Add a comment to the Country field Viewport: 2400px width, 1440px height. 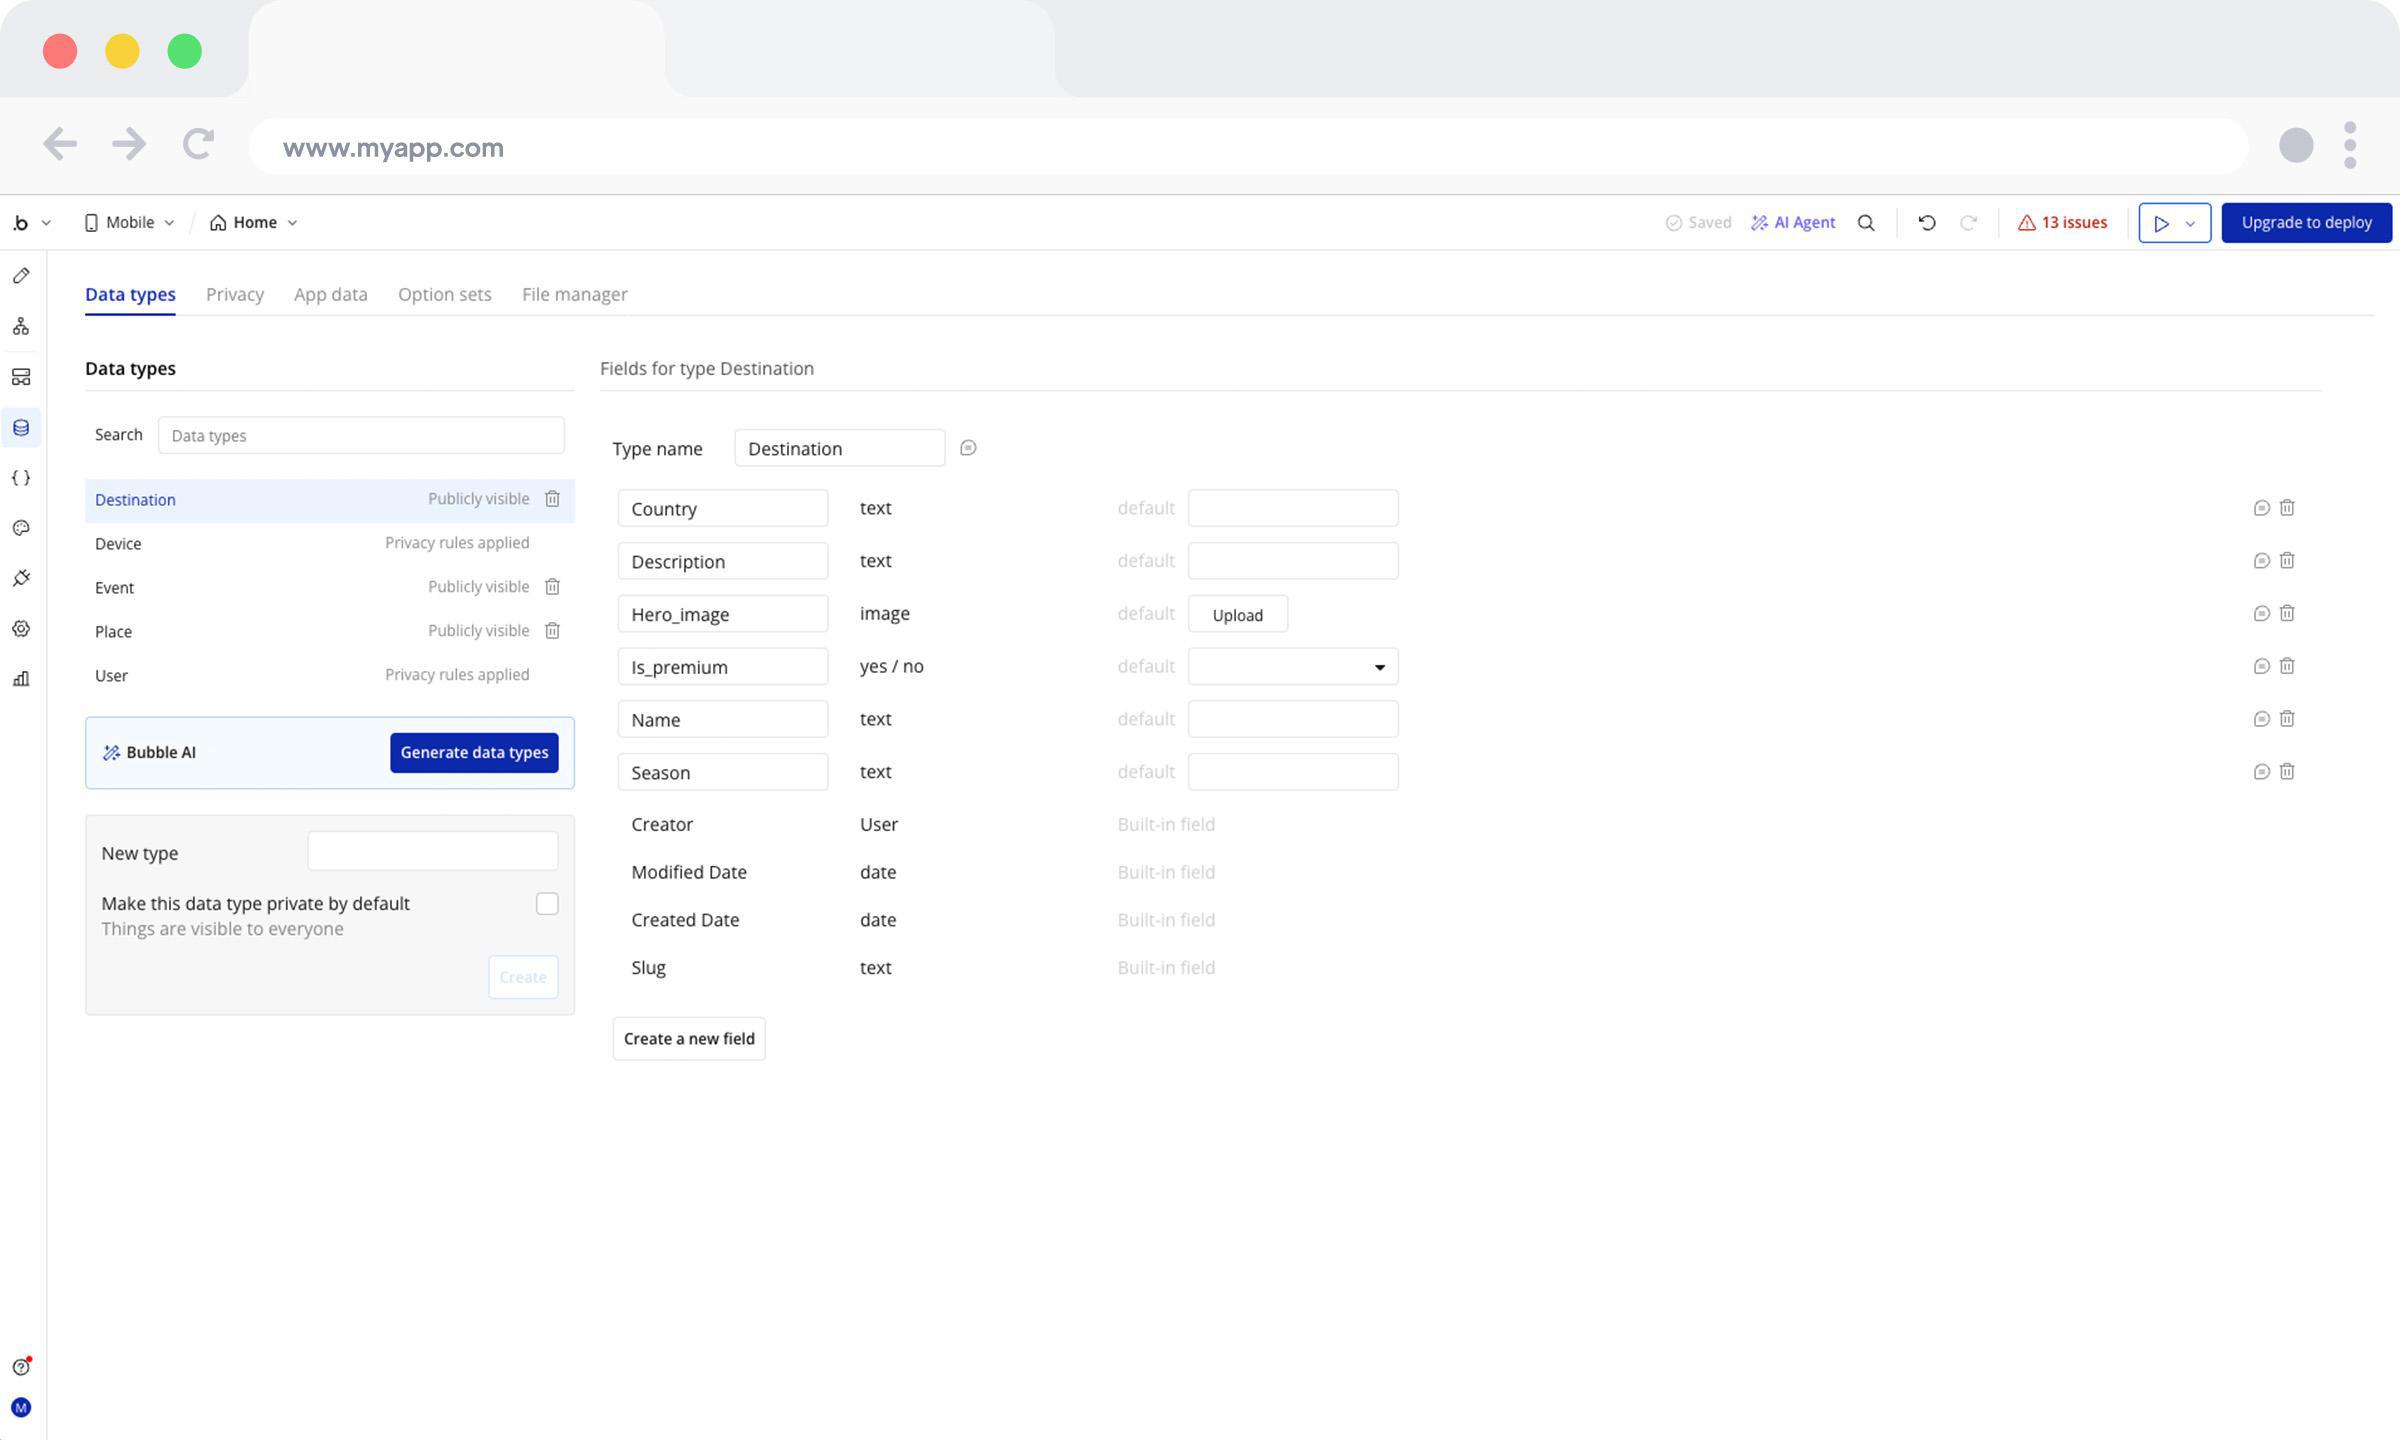click(2261, 508)
